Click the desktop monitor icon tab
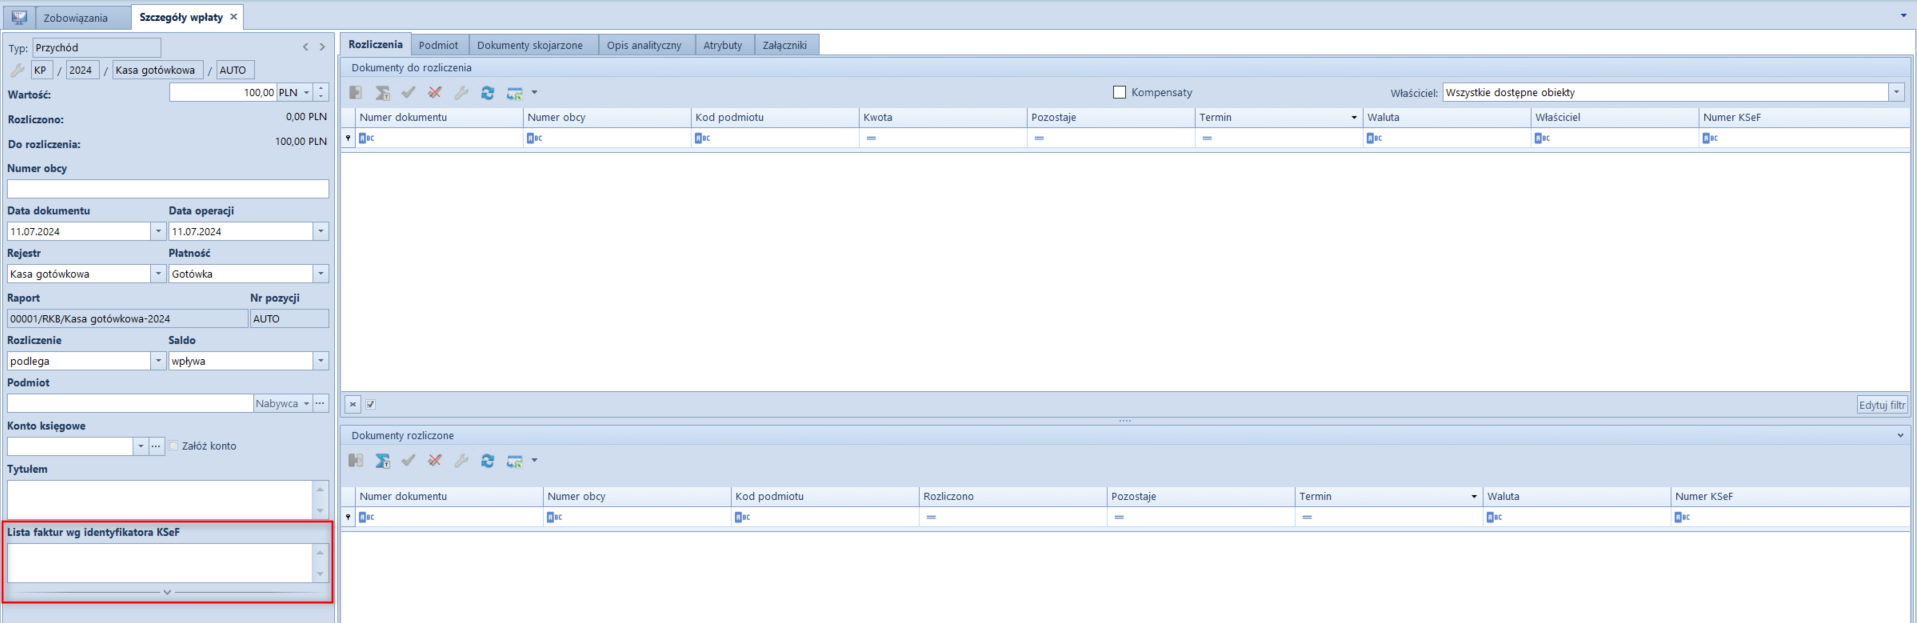Viewport: 1917px width, 623px height. coord(19,17)
